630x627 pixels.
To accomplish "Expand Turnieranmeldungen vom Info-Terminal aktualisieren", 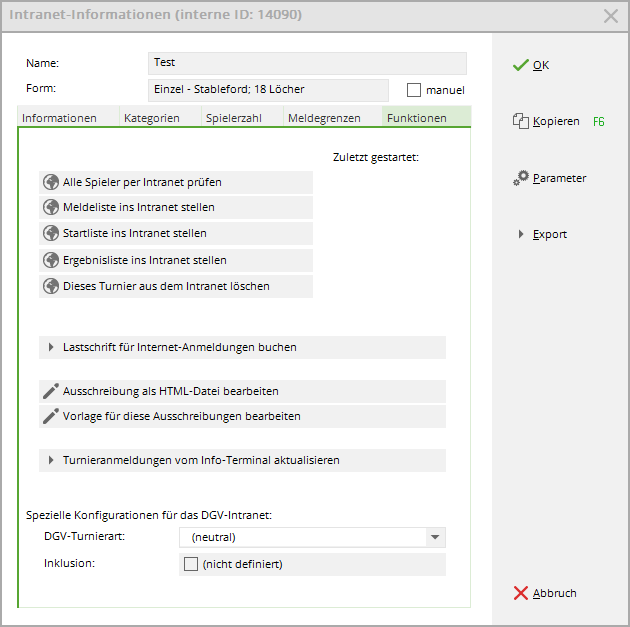I will (51, 460).
